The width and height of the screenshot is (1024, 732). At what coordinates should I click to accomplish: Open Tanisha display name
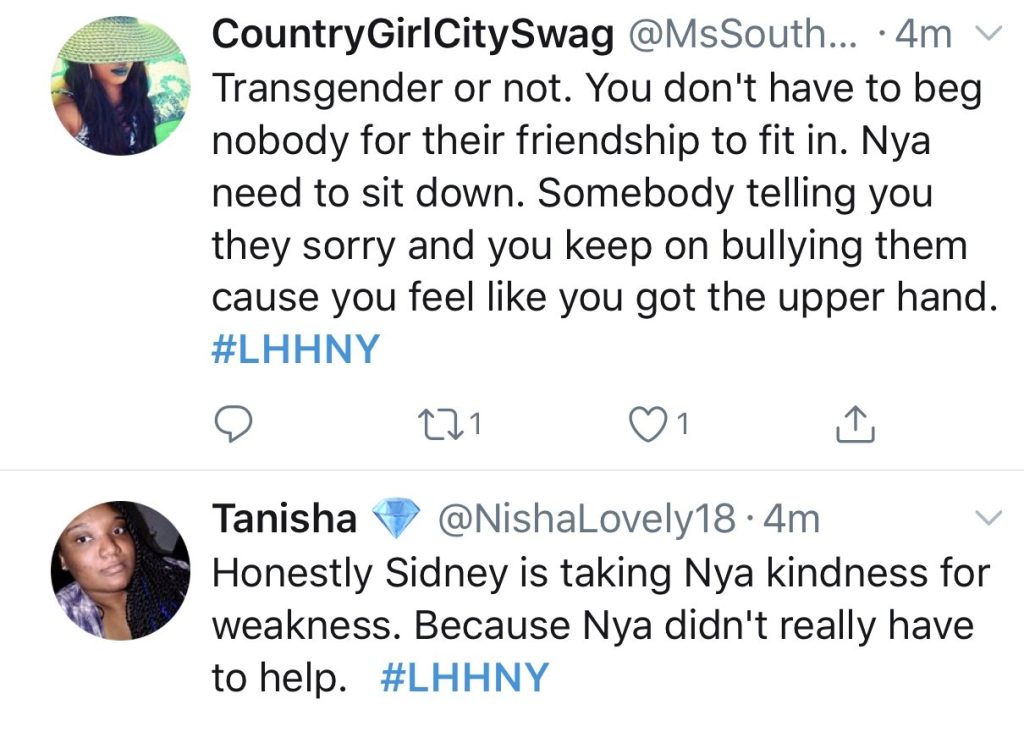point(284,518)
